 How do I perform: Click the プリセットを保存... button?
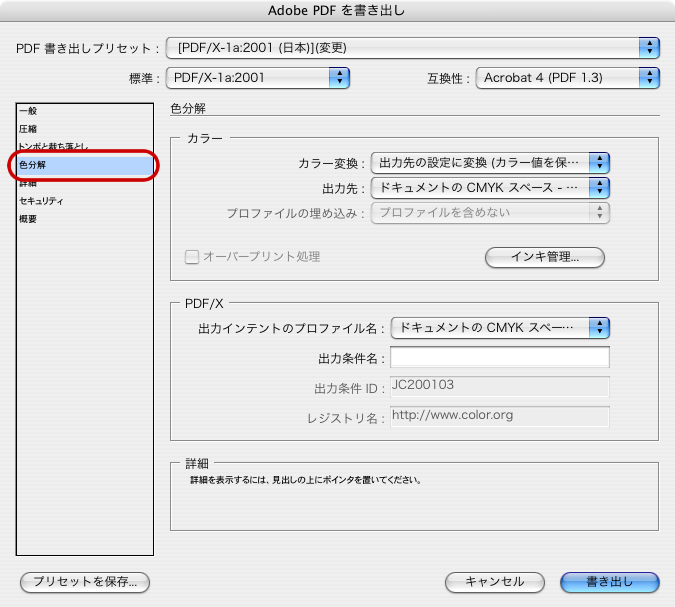click(85, 582)
